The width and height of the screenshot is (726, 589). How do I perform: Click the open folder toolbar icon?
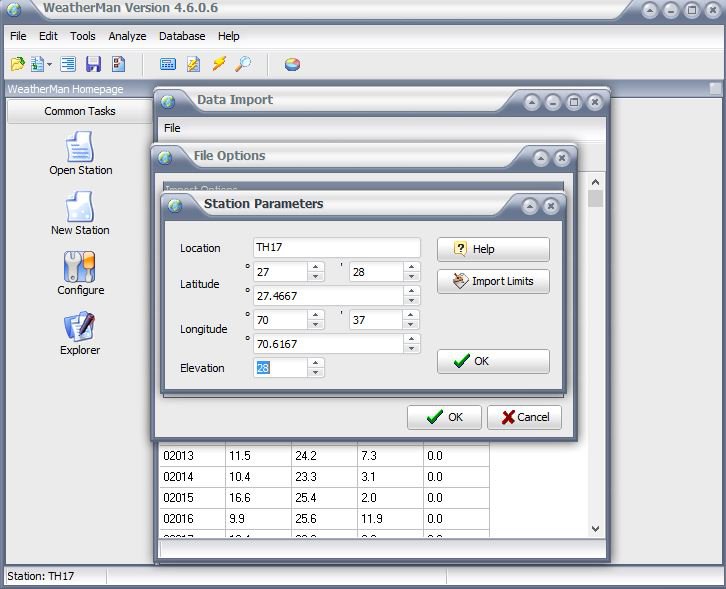17,64
